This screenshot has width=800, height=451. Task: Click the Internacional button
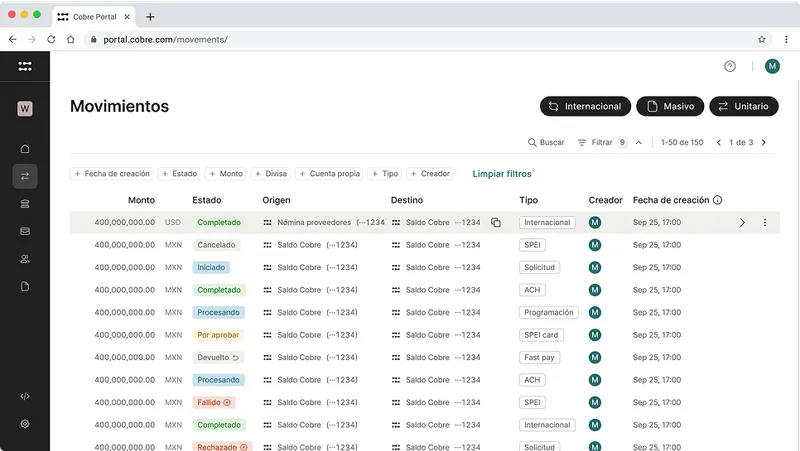tap(585, 106)
